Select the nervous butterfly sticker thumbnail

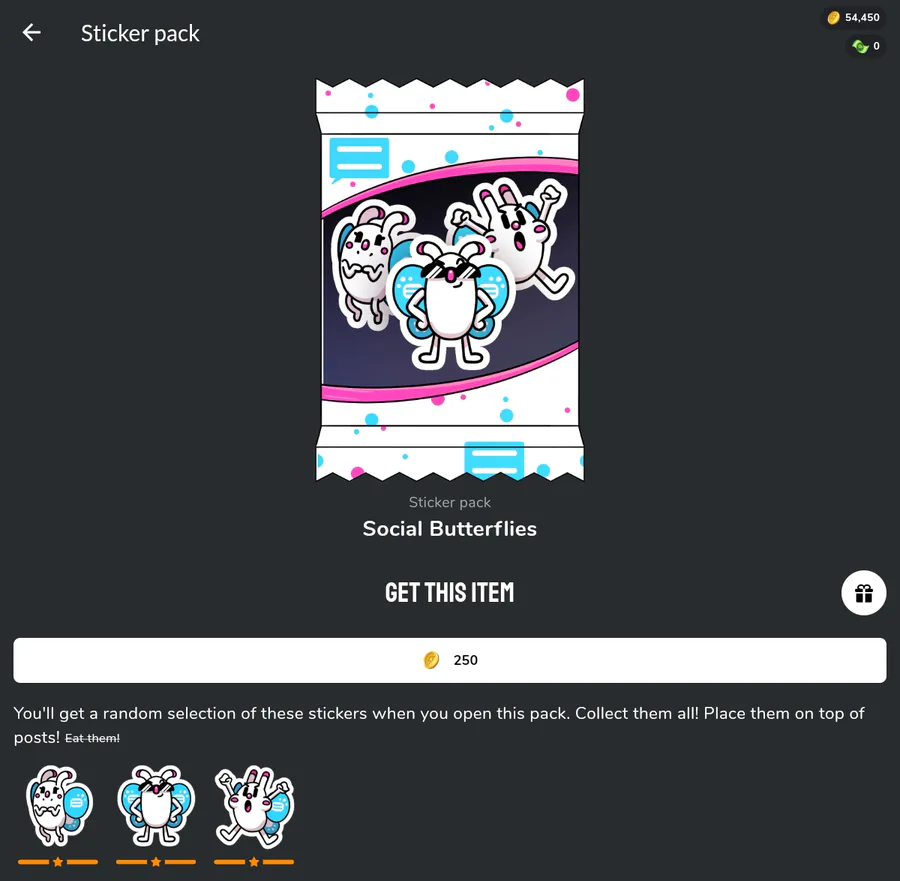point(59,806)
